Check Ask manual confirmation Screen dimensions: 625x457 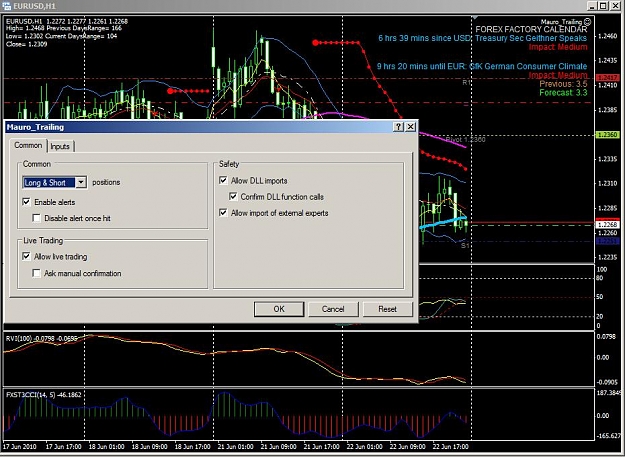[37, 273]
